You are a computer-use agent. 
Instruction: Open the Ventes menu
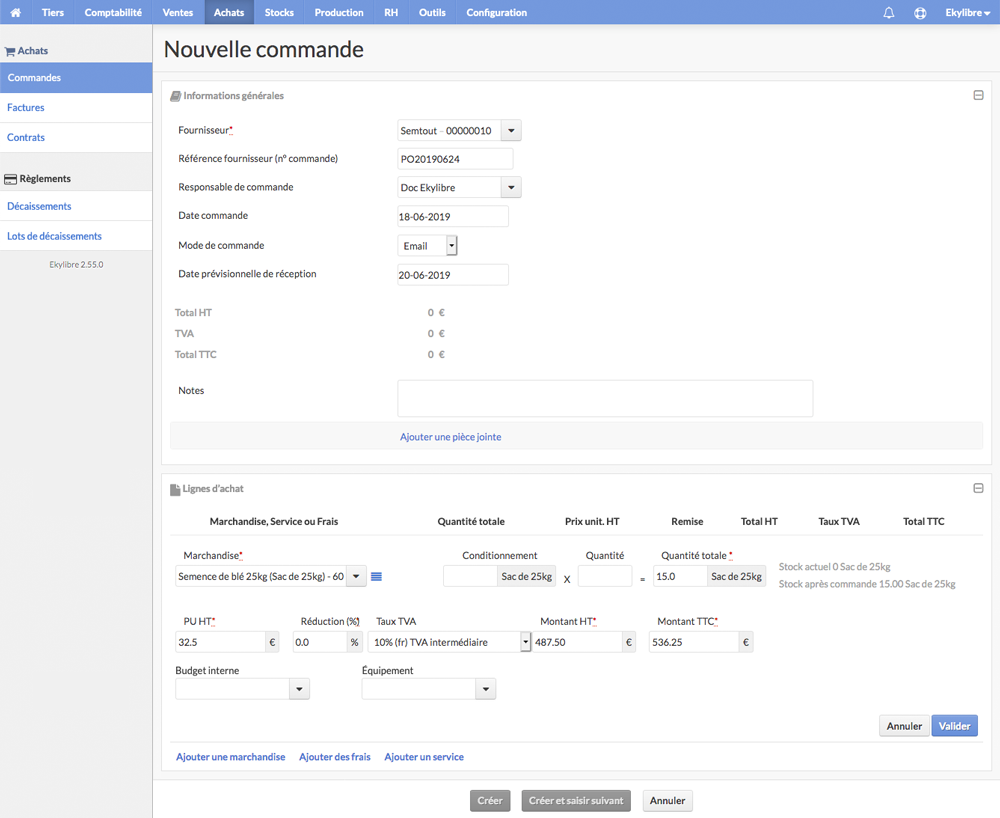pyautogui.click(x=178, y=12)
